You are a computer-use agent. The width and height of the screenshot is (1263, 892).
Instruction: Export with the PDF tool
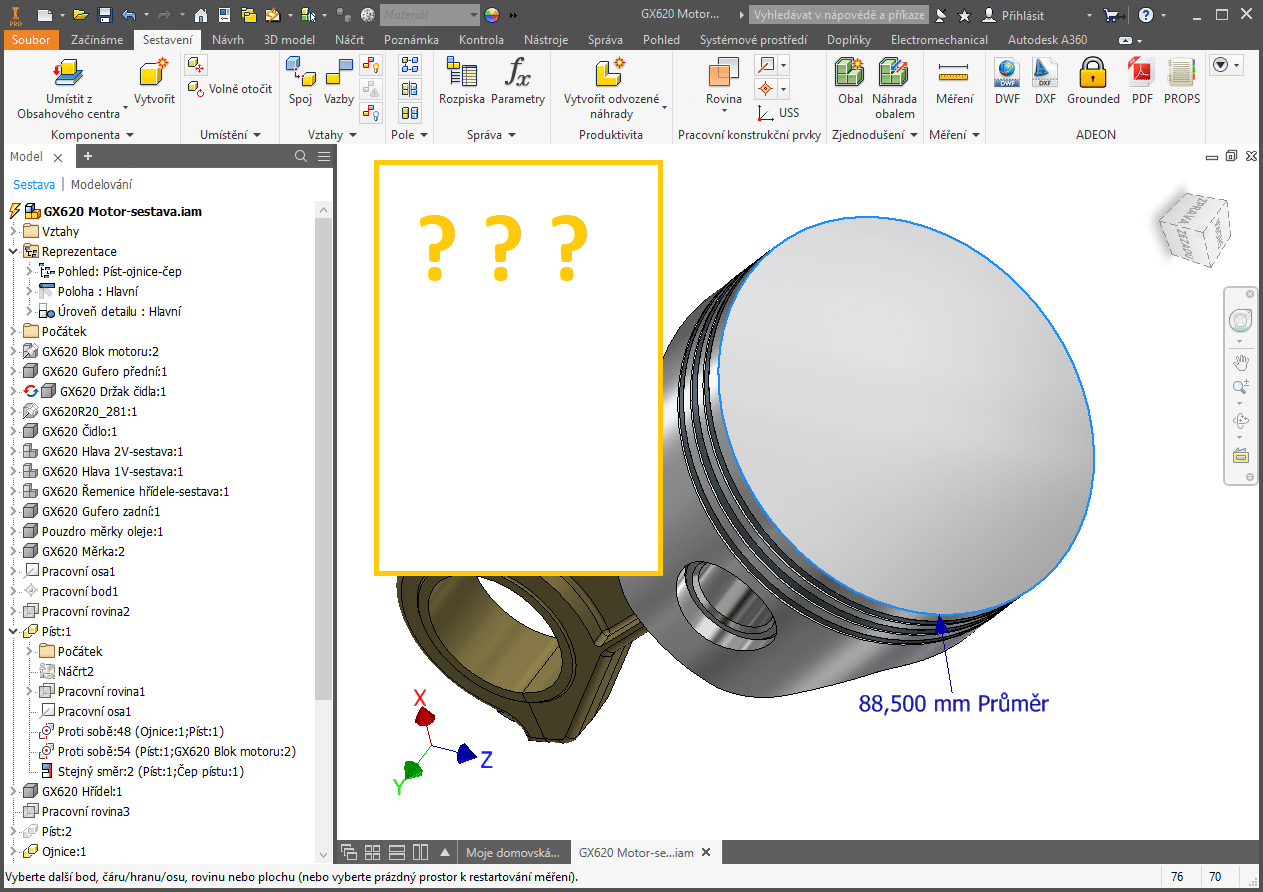point(1142,82)
